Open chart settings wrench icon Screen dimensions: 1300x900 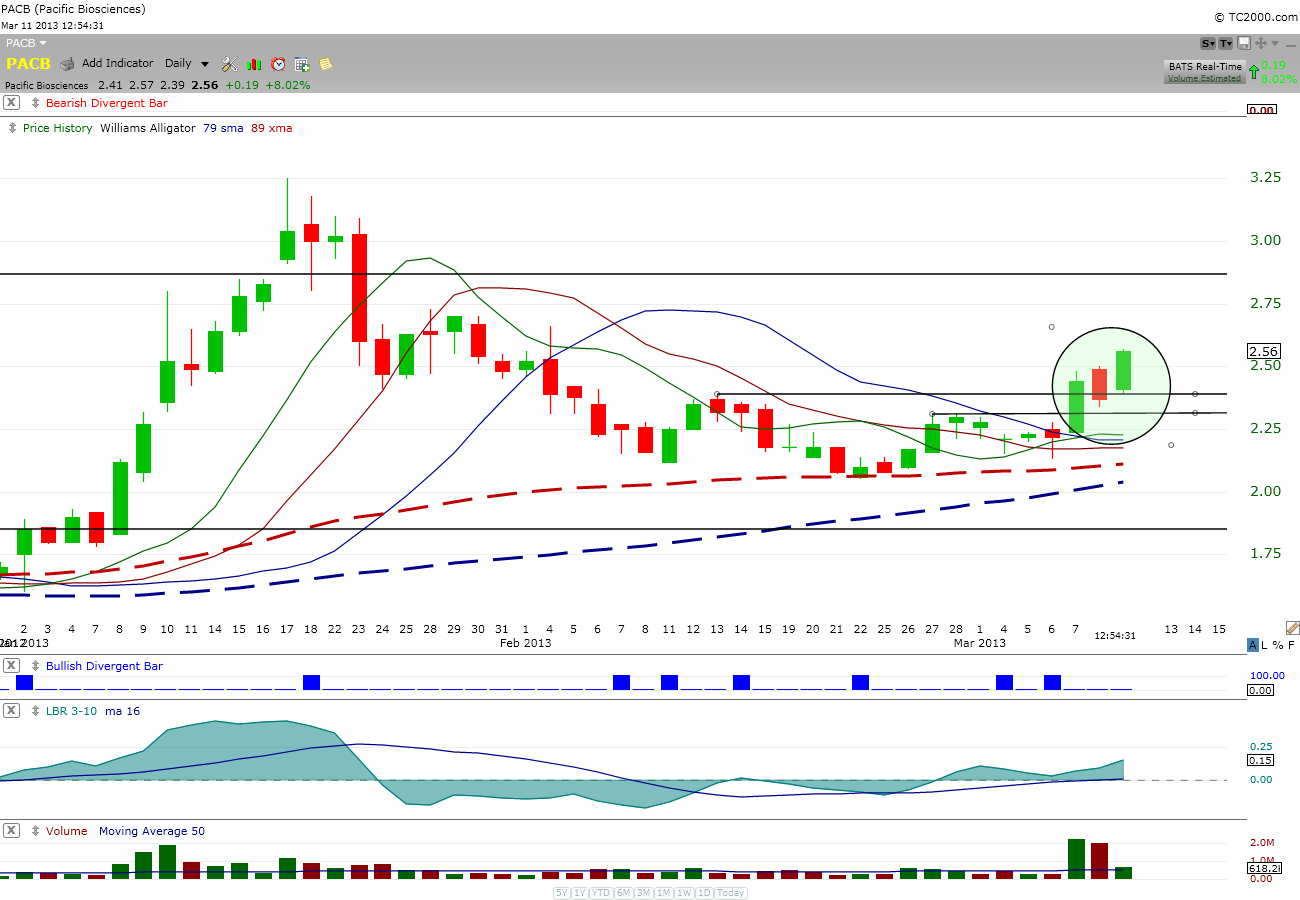tap(230, 64)
